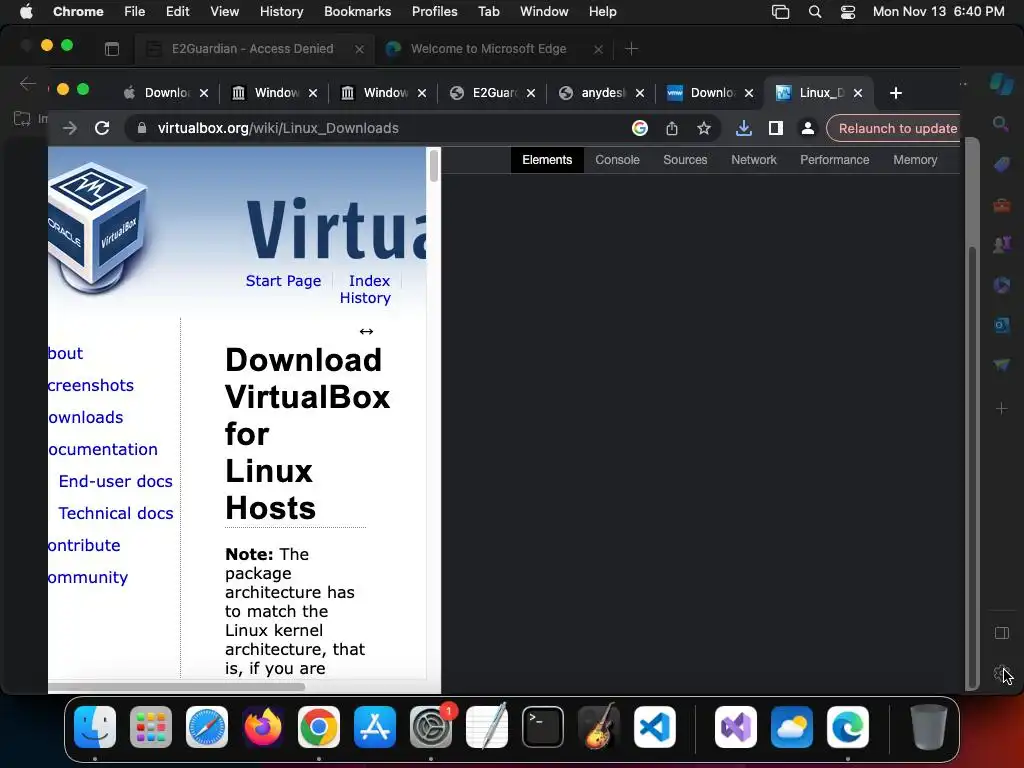Open Launchpad from the Dock
Screen dimensions: 1024x768
[x=151, y=727]
